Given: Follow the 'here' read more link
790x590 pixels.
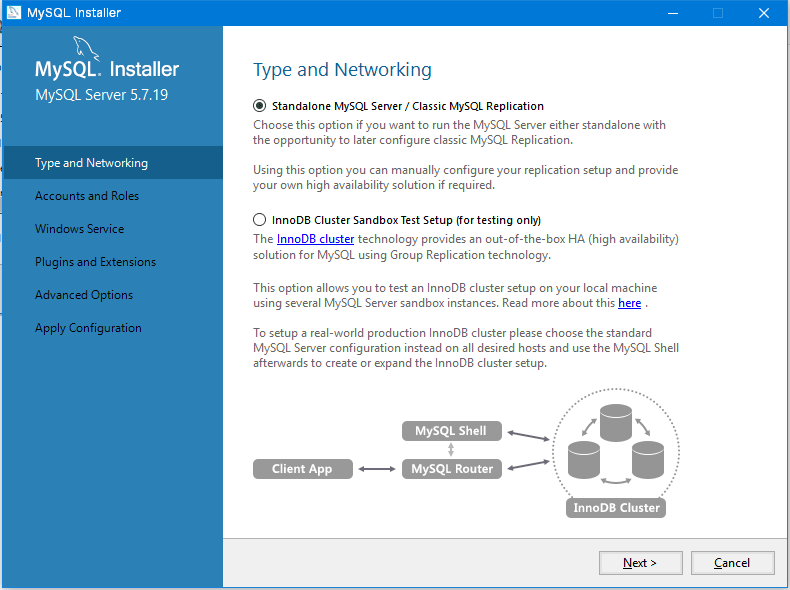Looking at the screenshot, I should [629, 303].
